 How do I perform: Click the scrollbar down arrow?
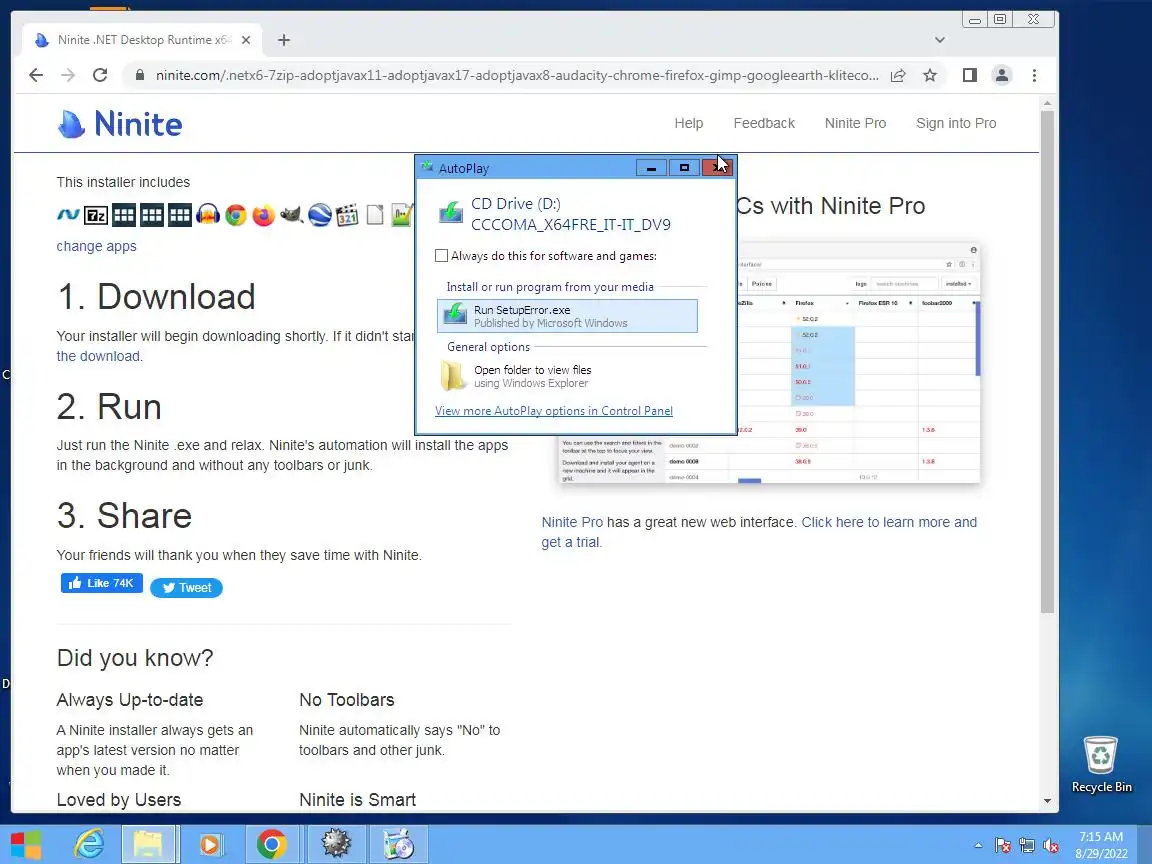[x=1047, y=801]
